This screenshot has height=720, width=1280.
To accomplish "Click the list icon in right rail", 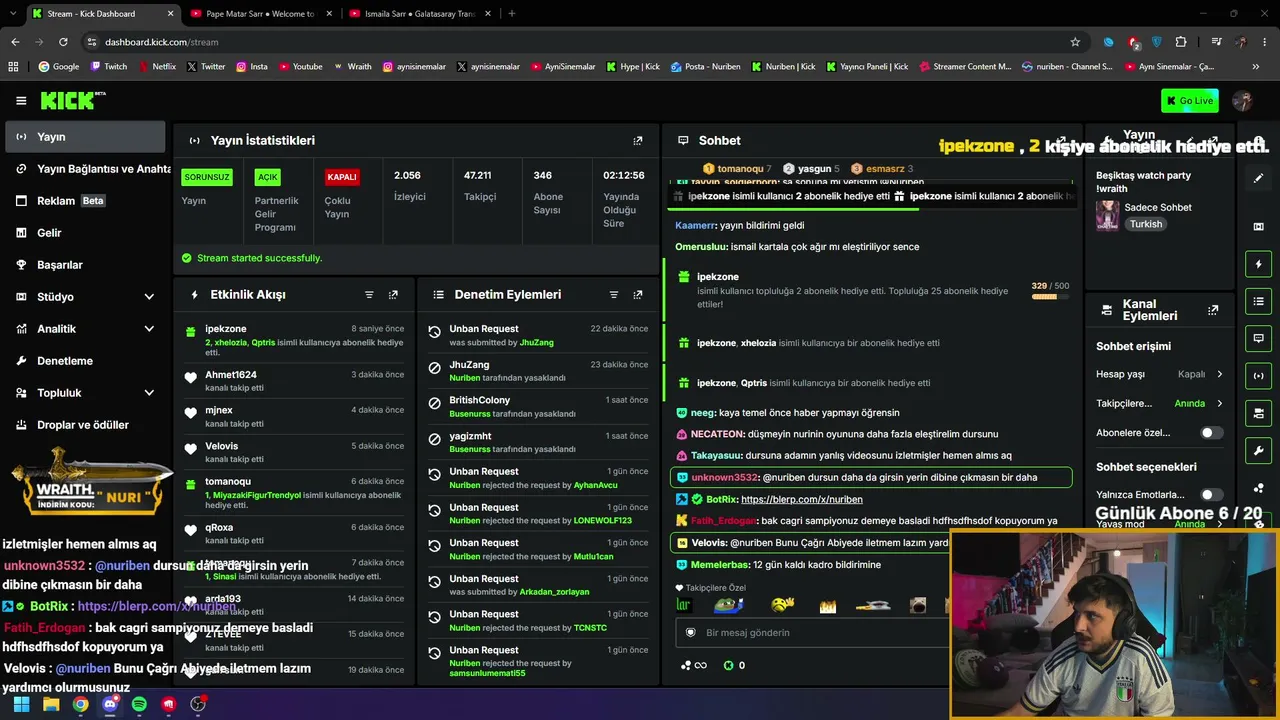I will click(1259, 301).
